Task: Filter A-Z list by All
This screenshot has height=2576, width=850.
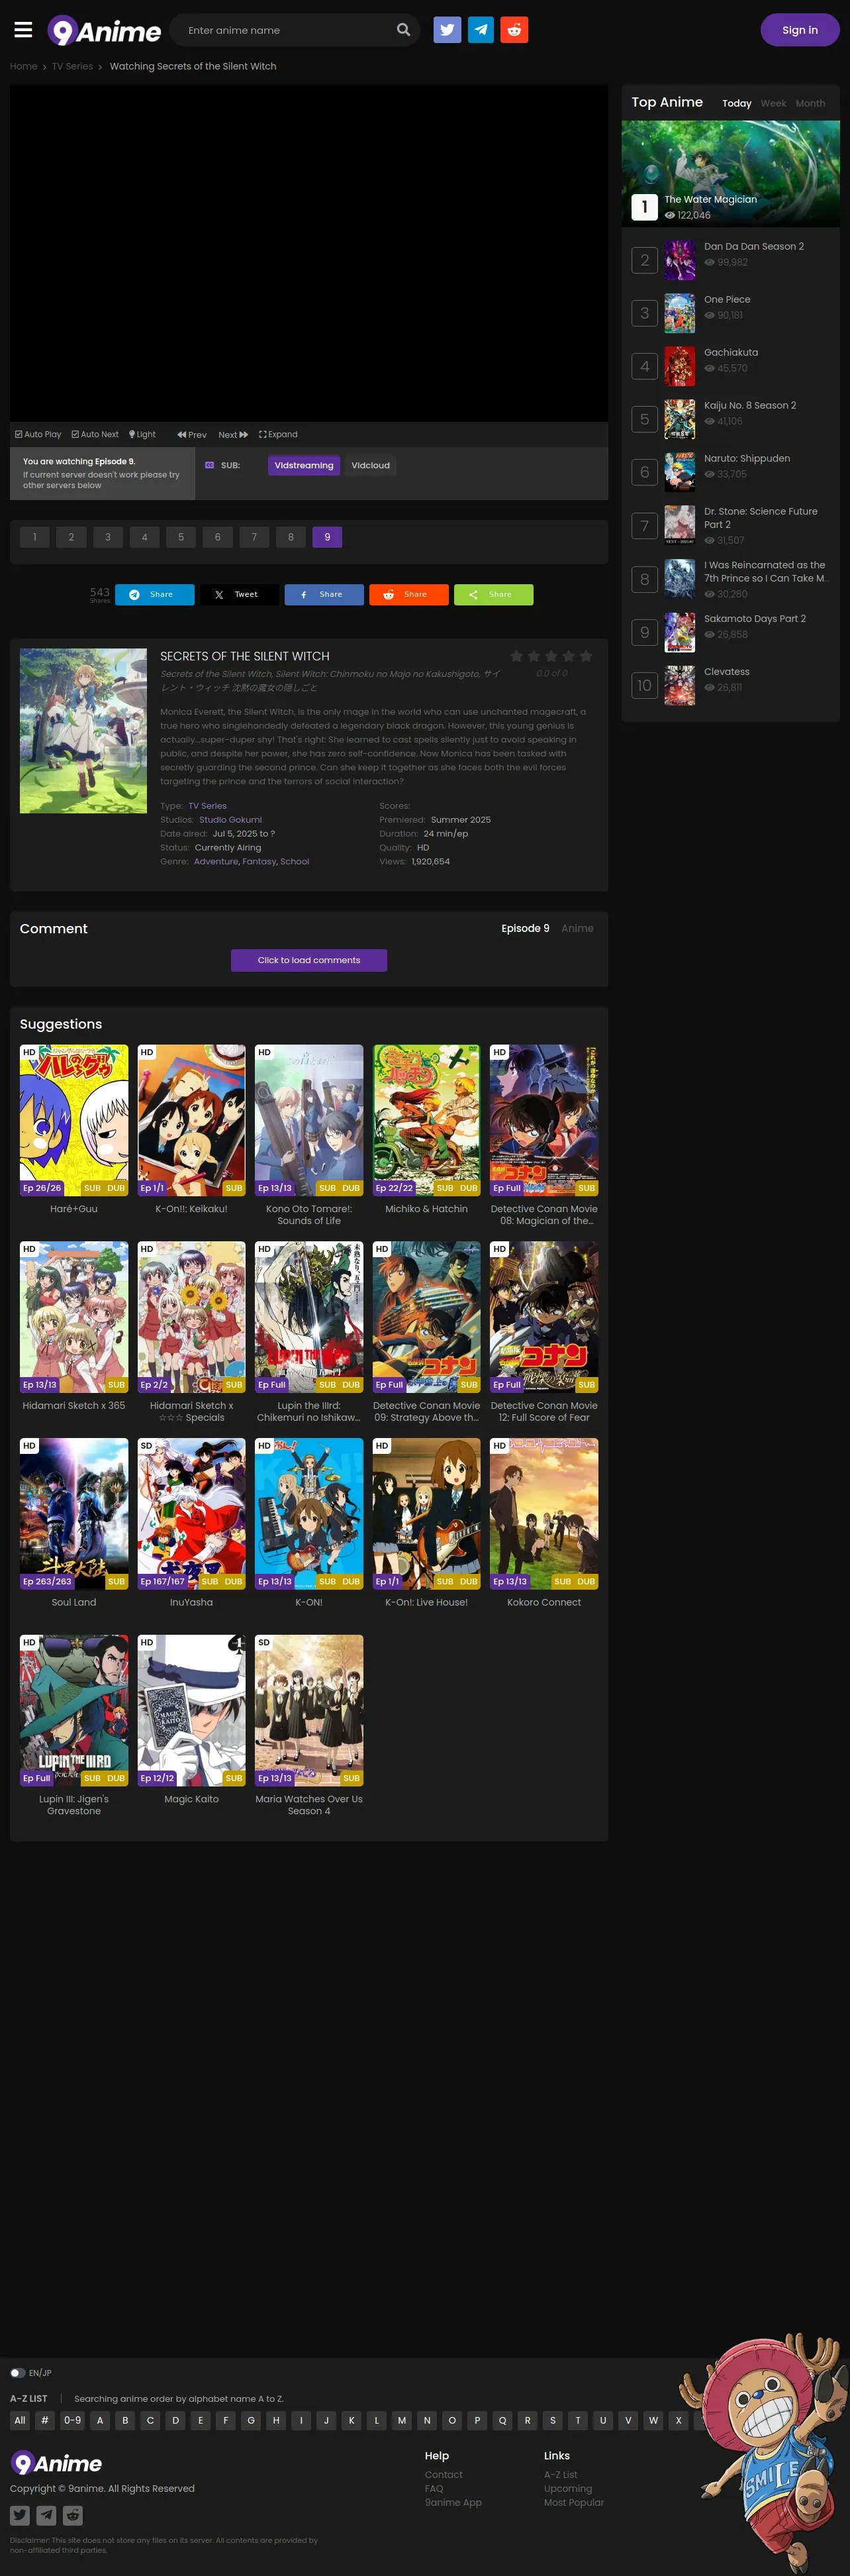Action: pyautogui.click(x=20, y=2420)
